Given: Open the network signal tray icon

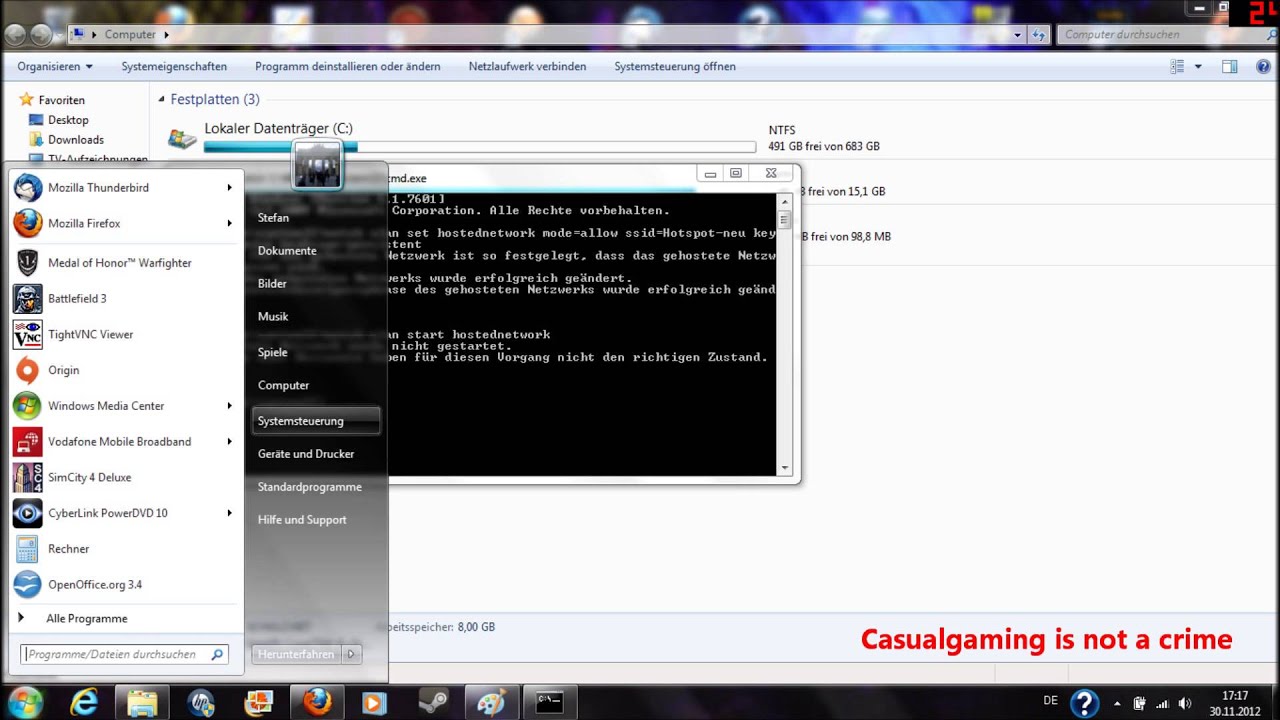Looking at the screenshot, I should click(1162, 703).
